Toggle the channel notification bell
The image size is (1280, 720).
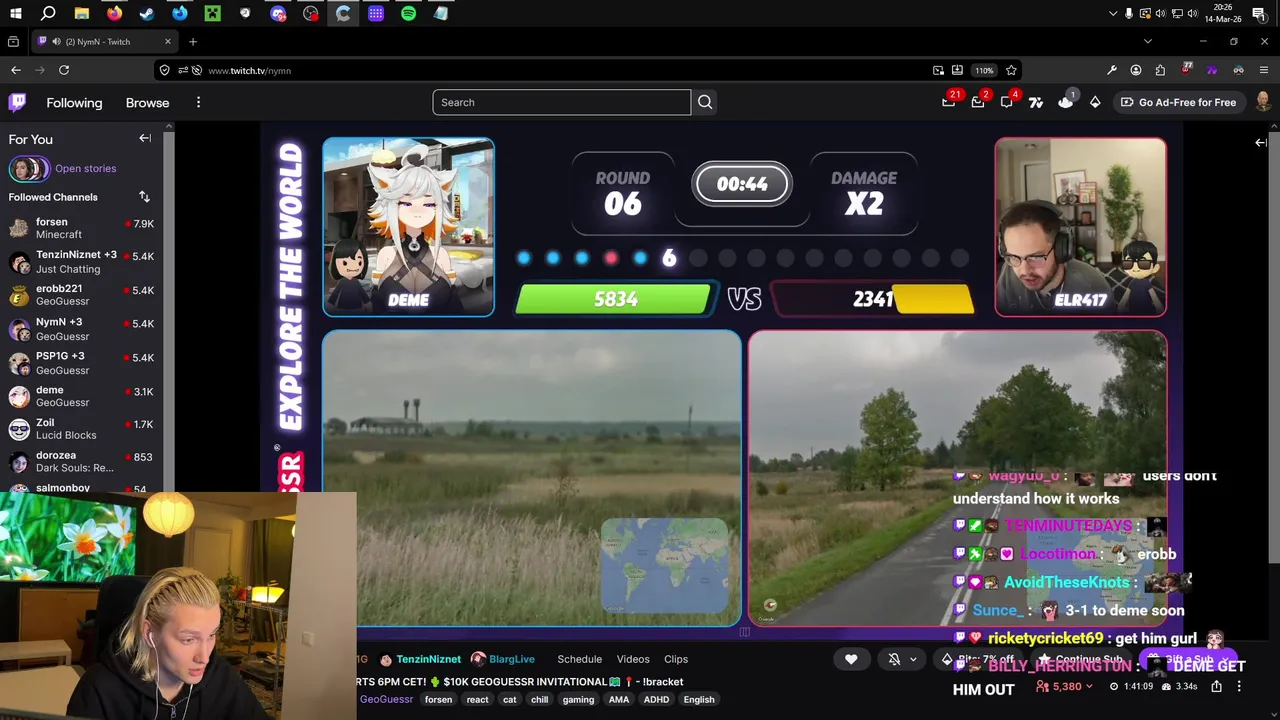click(x=895, y=659)
